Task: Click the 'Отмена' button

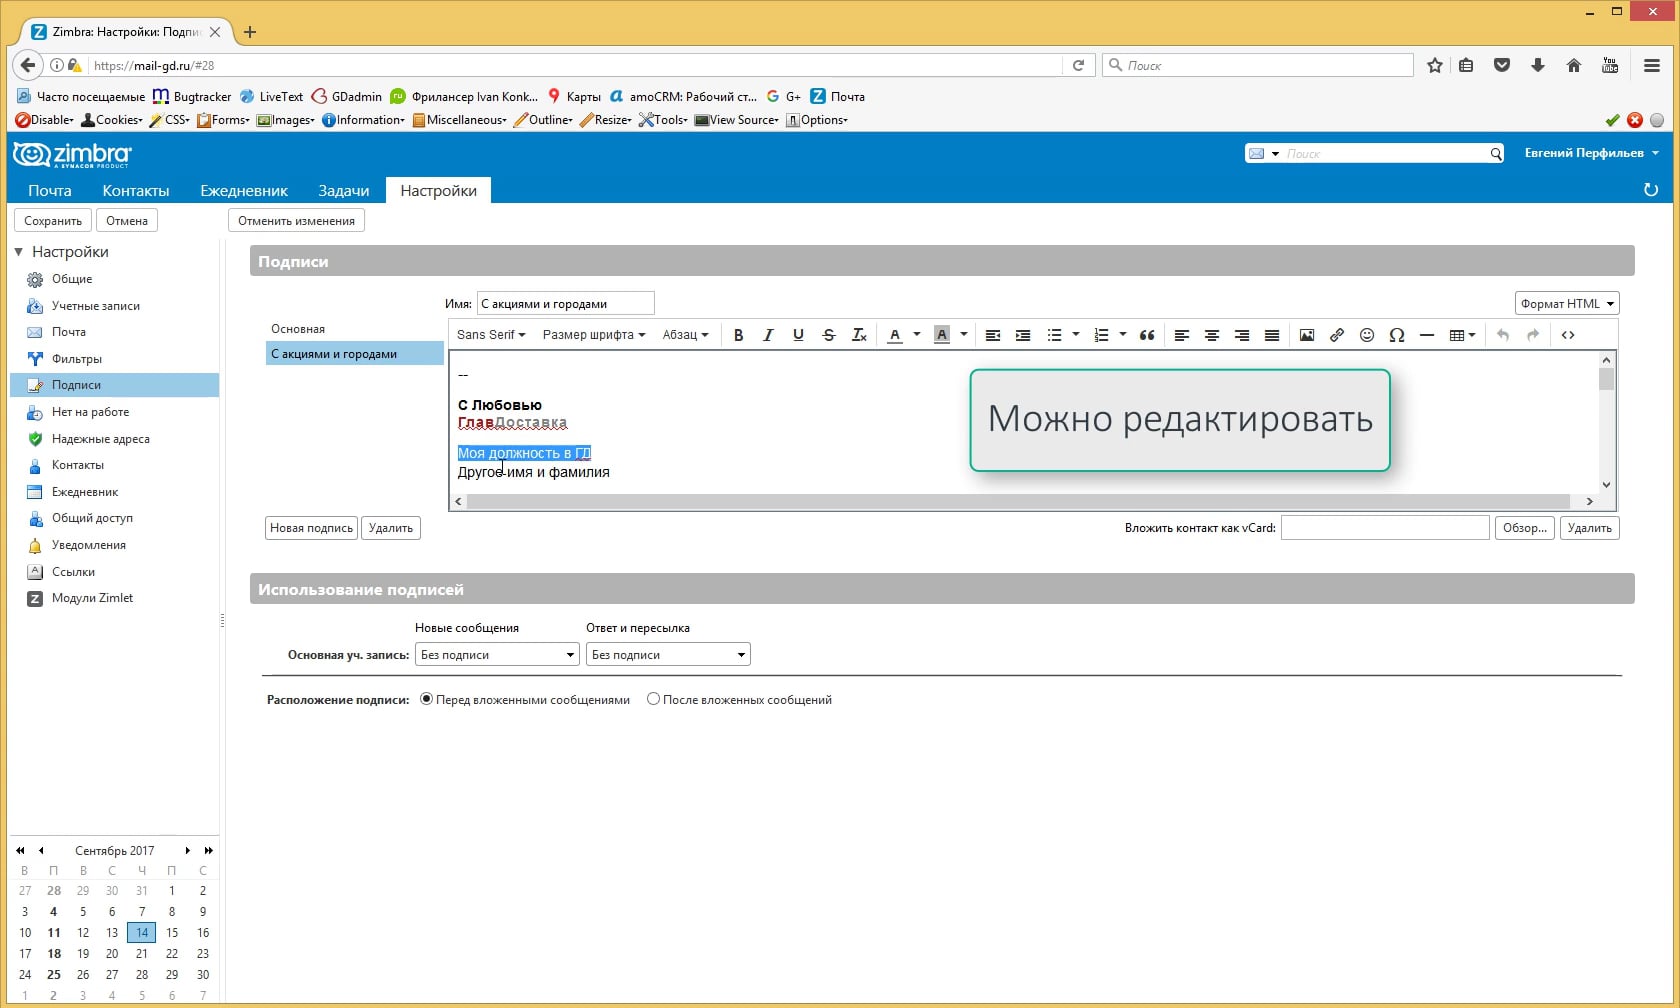Action: [127, 220]
